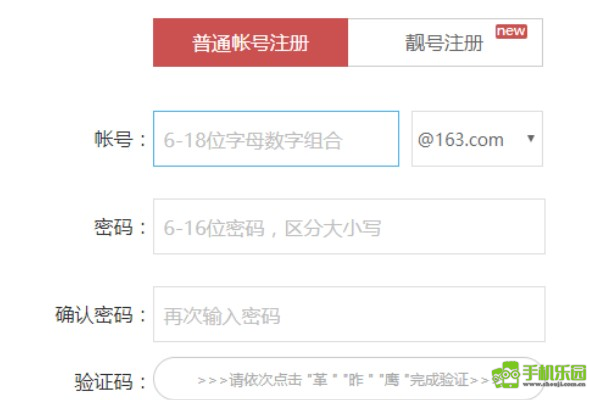The width and height of the screenshot is (600, 400).
Task: Click the "昨" character in the captcha prompt
Action: [355, 380]
